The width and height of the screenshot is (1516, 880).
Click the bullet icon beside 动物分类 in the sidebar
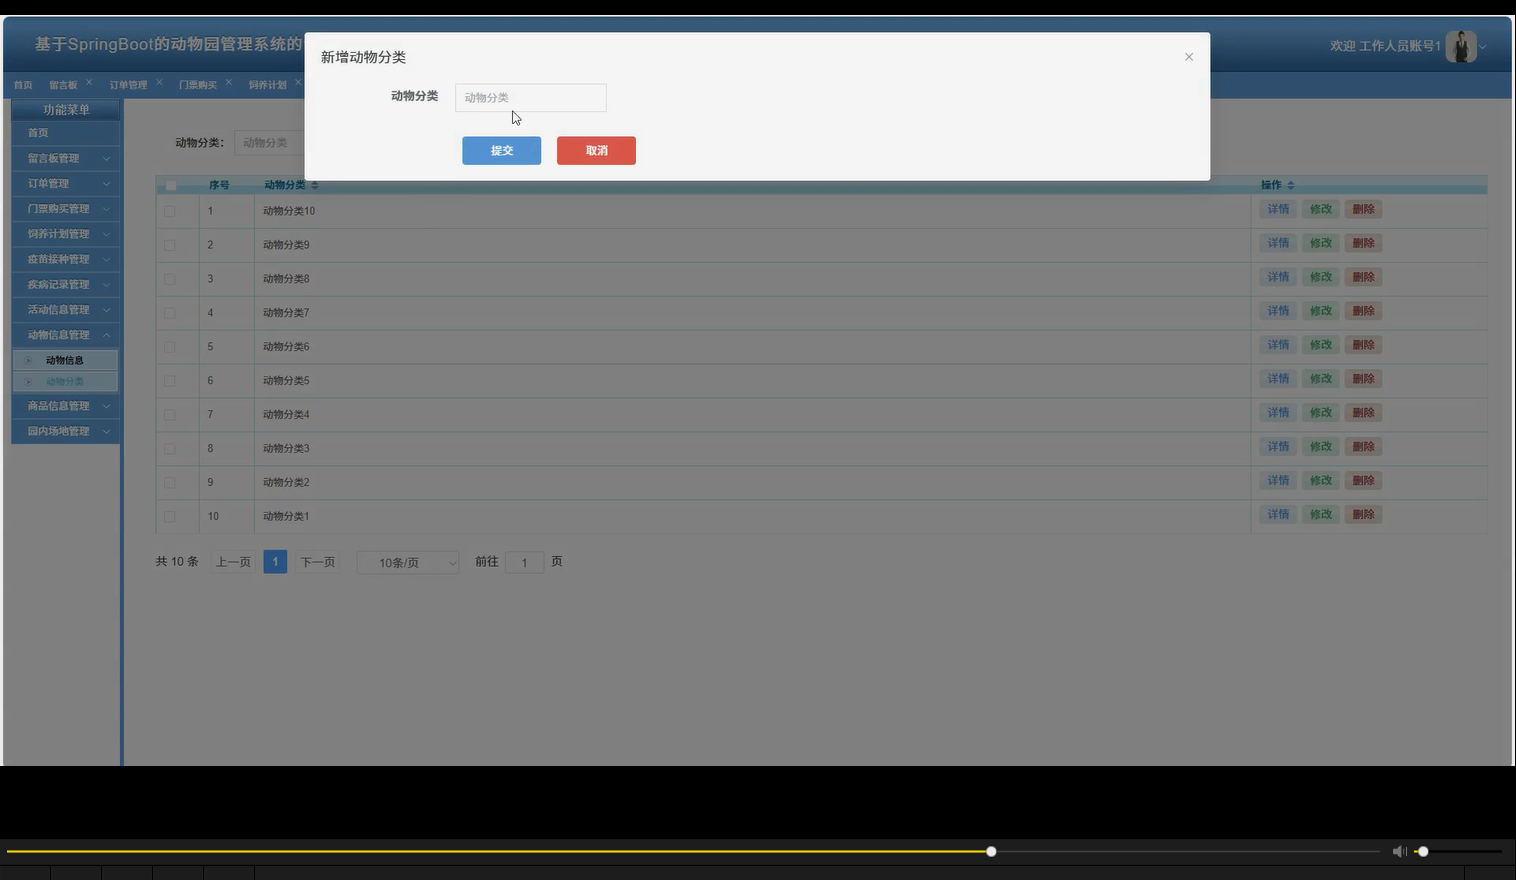pyautogui.click(x=28, y=381)
